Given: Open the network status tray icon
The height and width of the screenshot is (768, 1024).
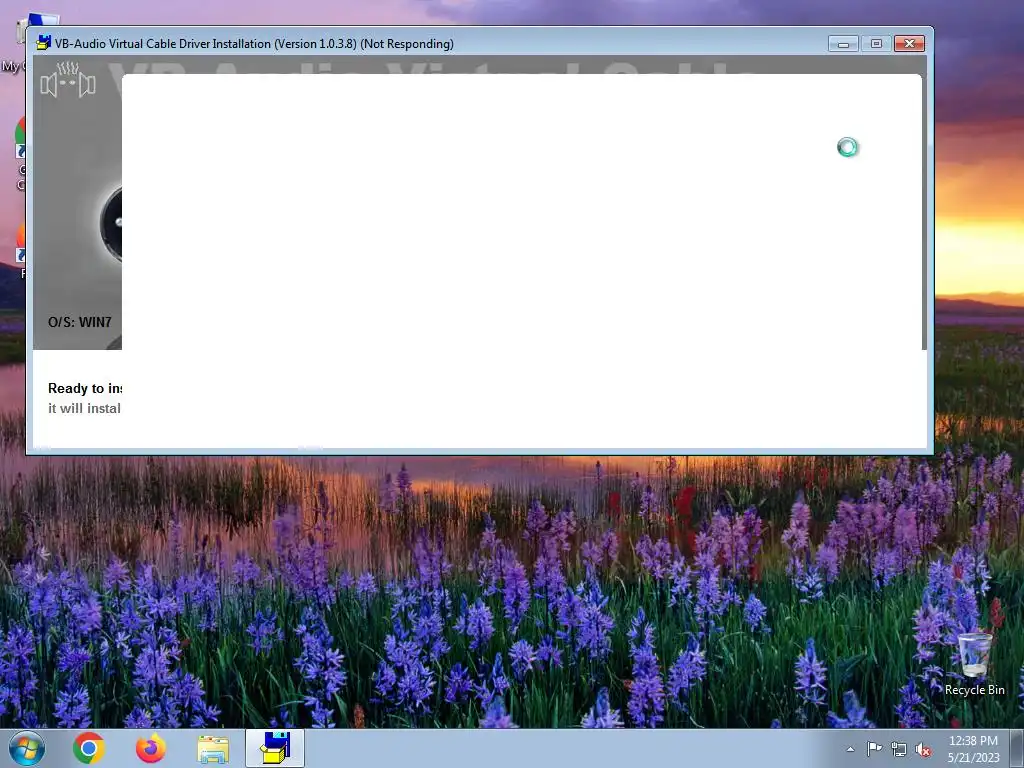Looking at the screenshot, I should point(899,749).
